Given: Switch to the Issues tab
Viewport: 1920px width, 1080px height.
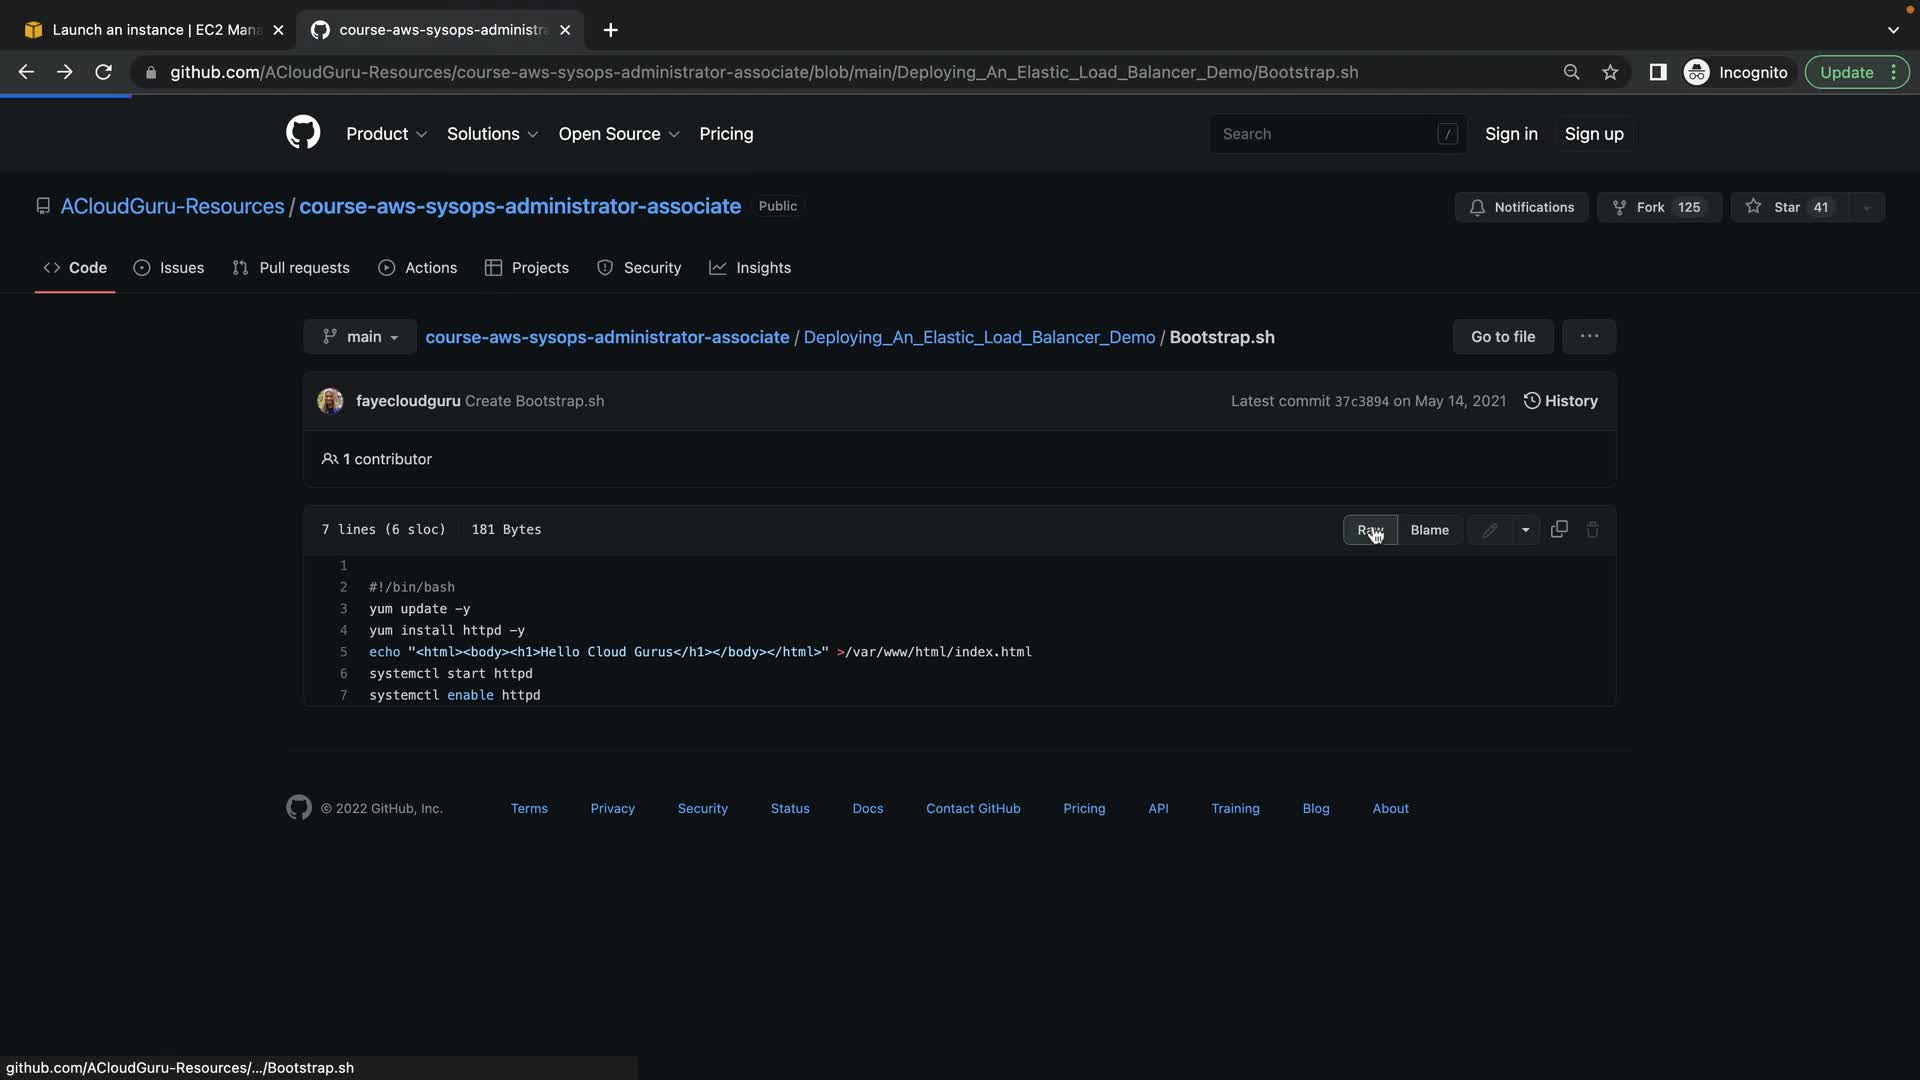Looking at the screenshot, I should tap(169, 268).
